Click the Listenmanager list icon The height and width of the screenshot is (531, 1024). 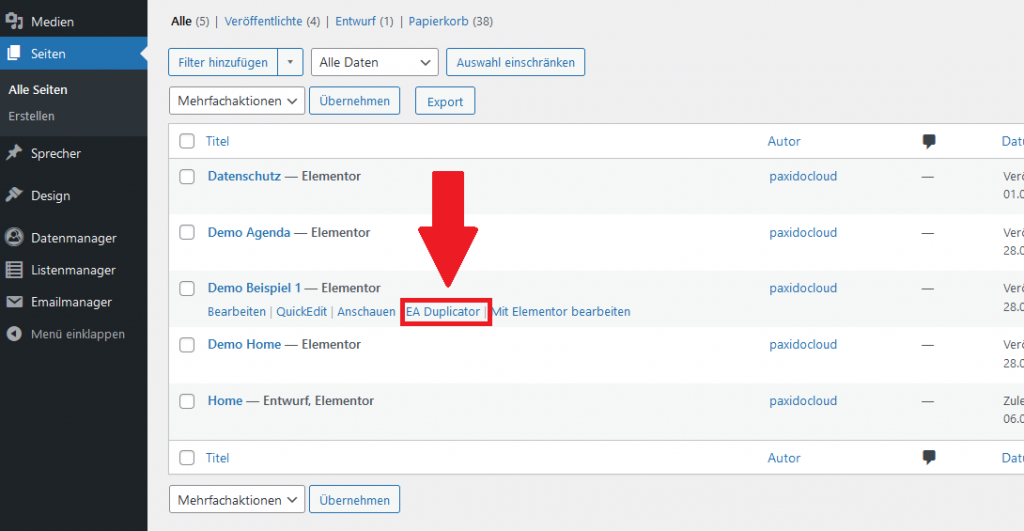tap(14, 270)
